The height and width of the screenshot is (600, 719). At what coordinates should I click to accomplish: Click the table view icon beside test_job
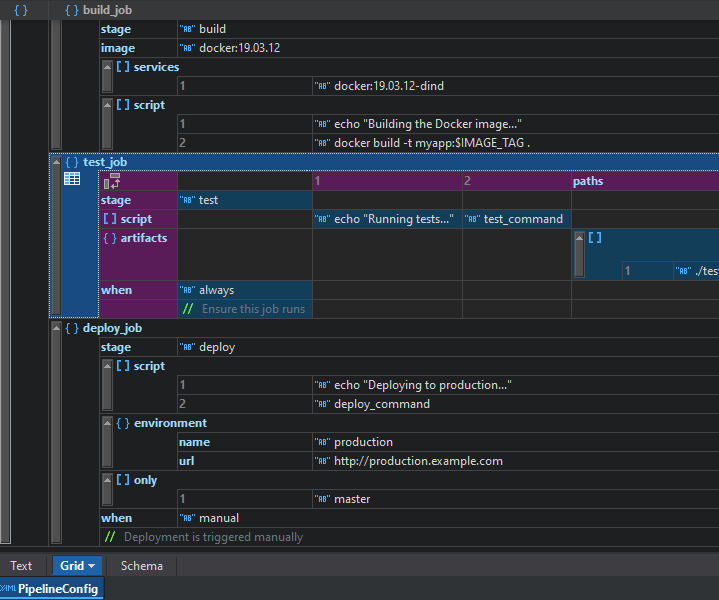pos(72,179)
